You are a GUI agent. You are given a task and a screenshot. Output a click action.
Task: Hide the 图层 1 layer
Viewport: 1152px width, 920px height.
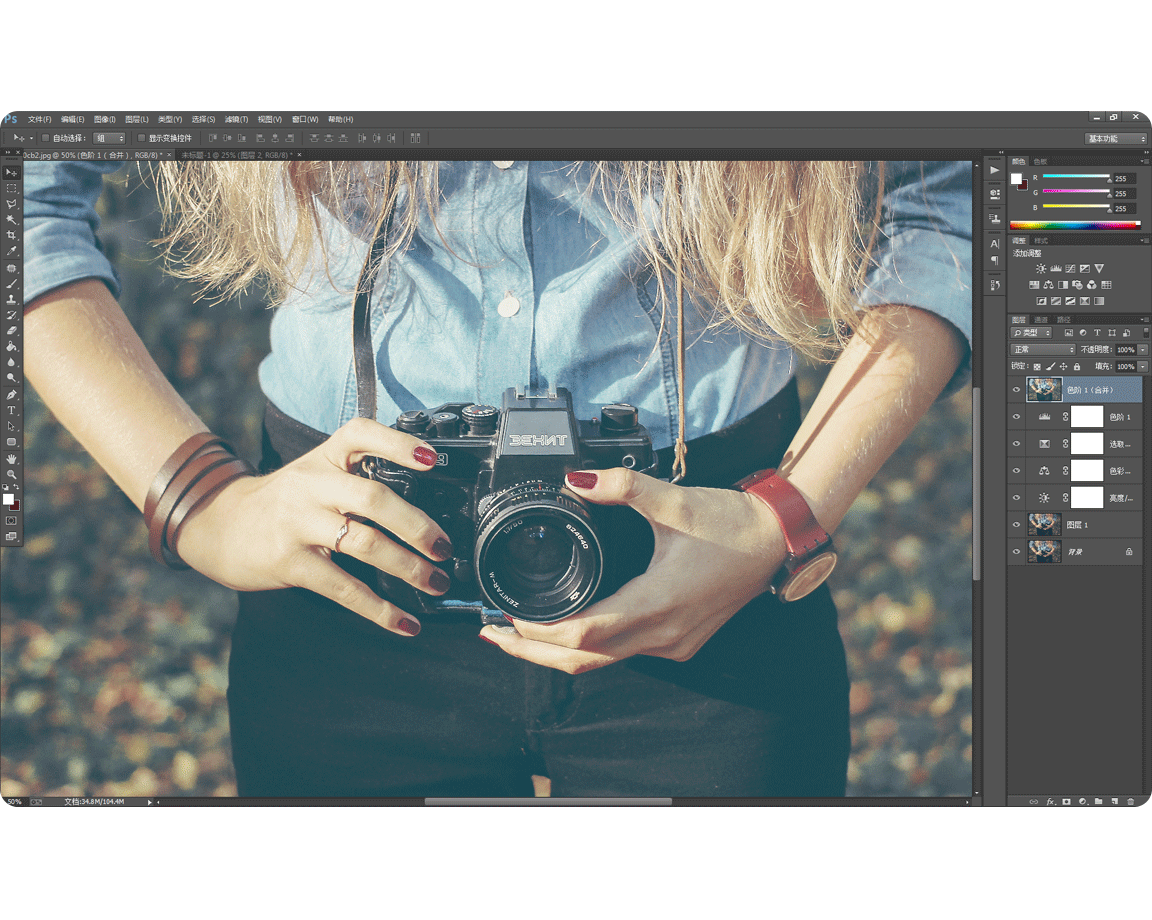tap(1017, 525)
